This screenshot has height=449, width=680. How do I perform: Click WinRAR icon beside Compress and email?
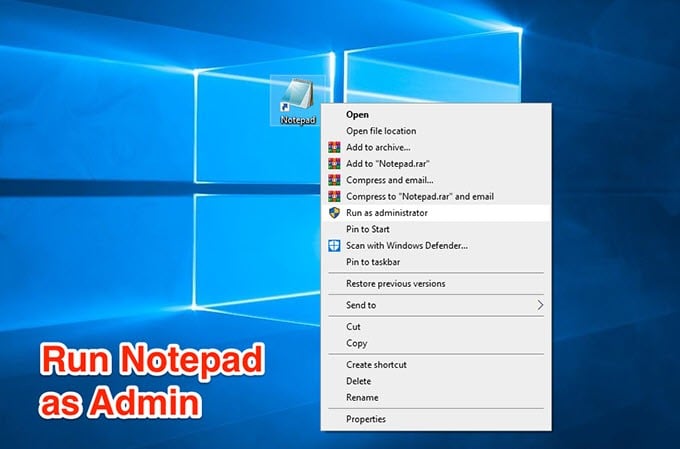pos(334,180)
